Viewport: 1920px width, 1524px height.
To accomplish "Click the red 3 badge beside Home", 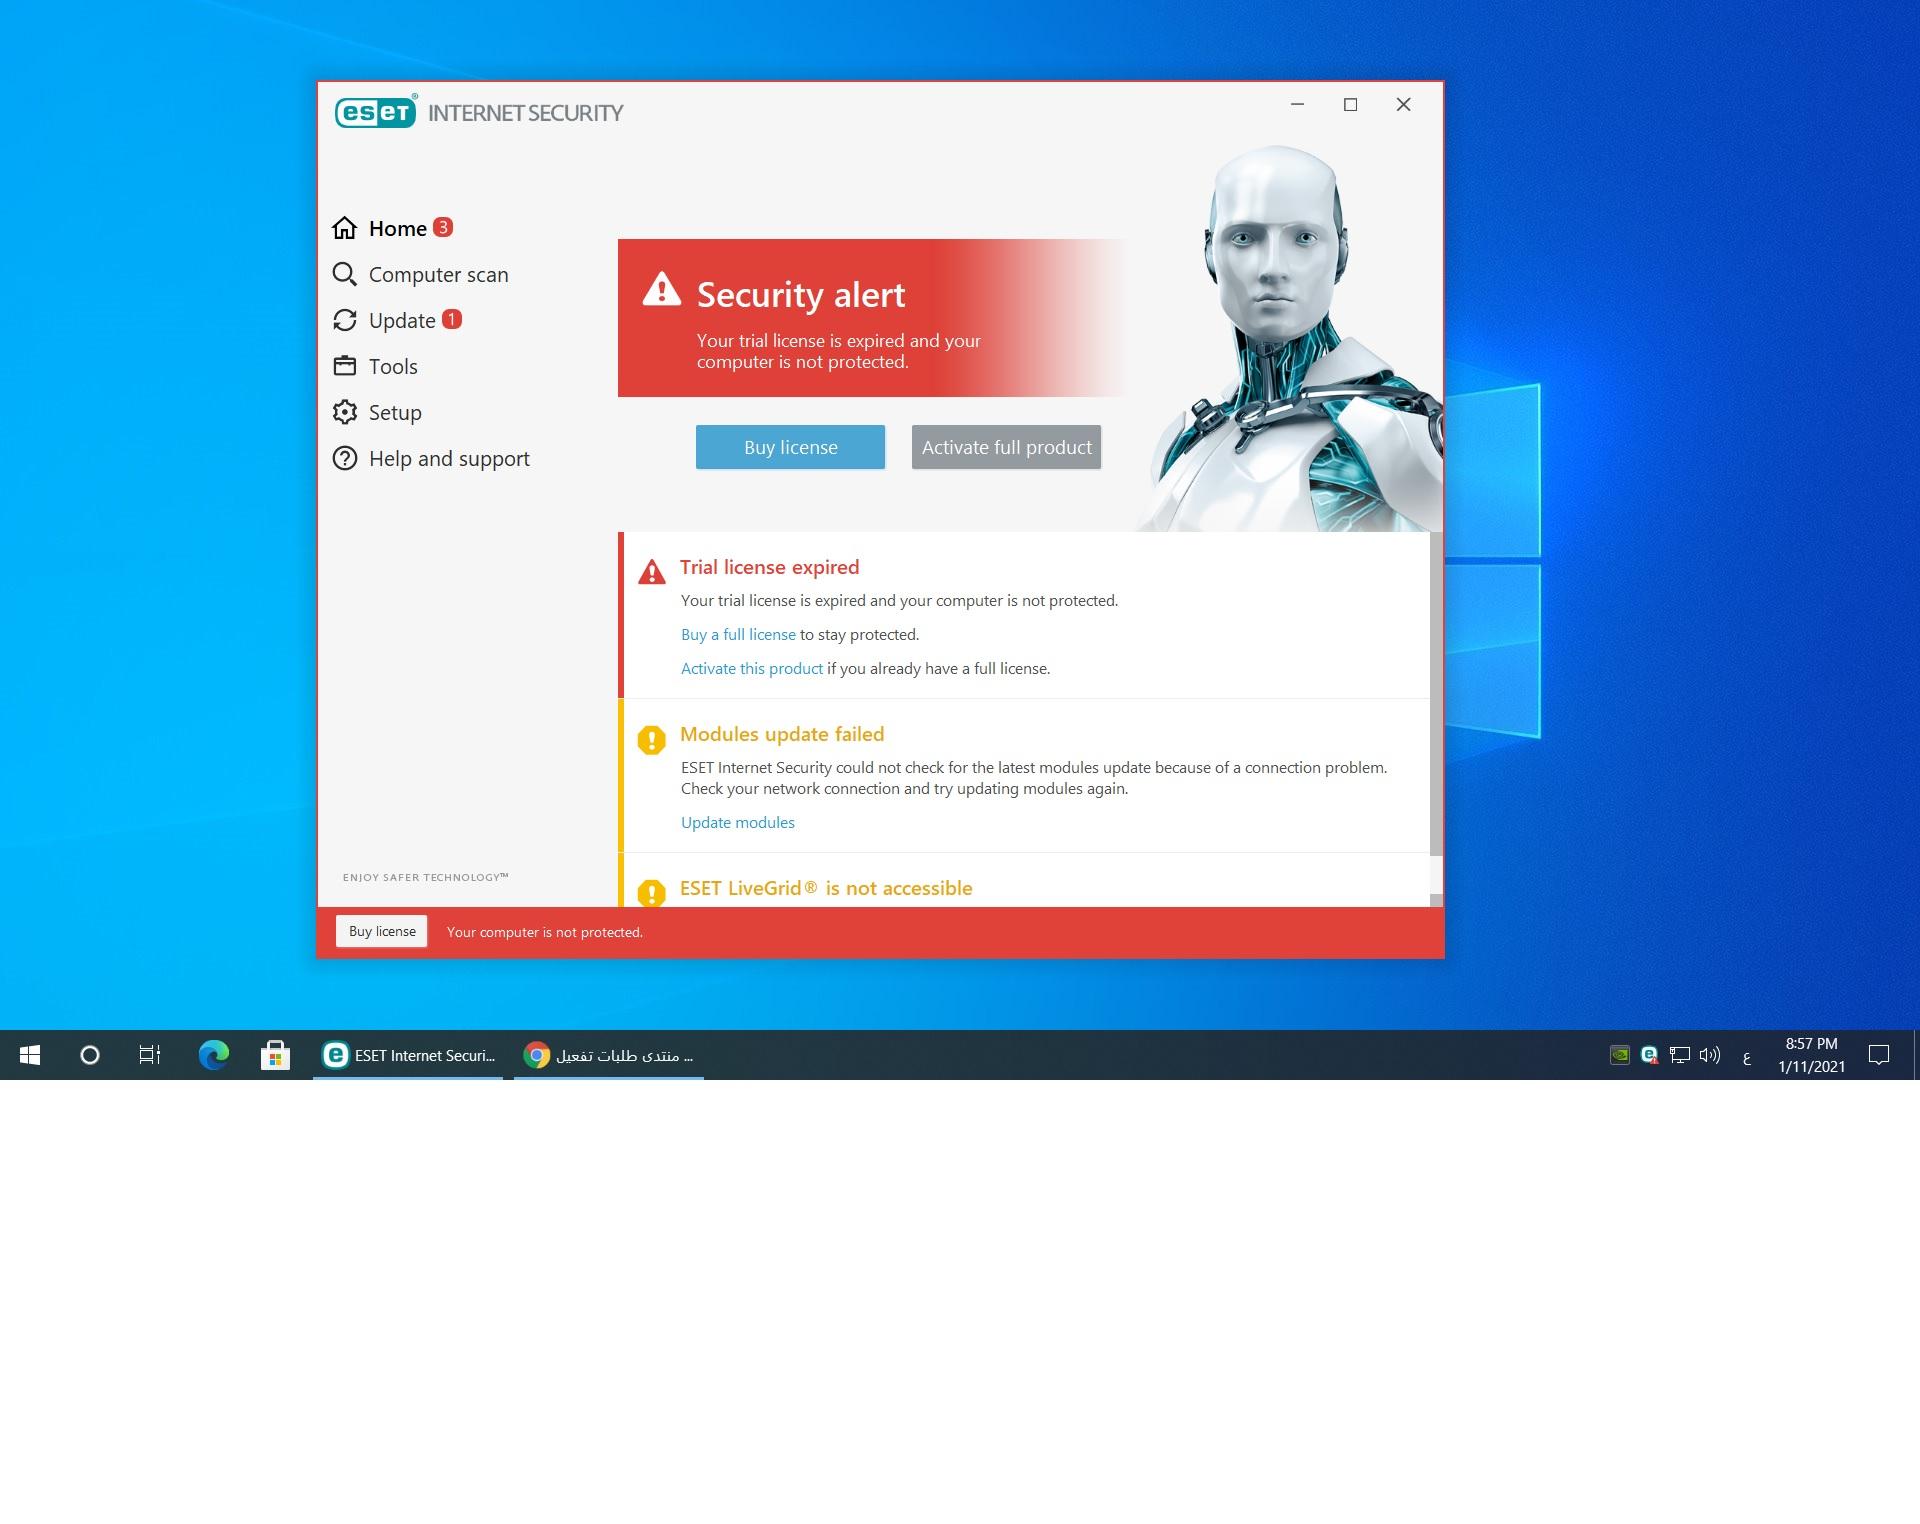I will tap(443, 227).
